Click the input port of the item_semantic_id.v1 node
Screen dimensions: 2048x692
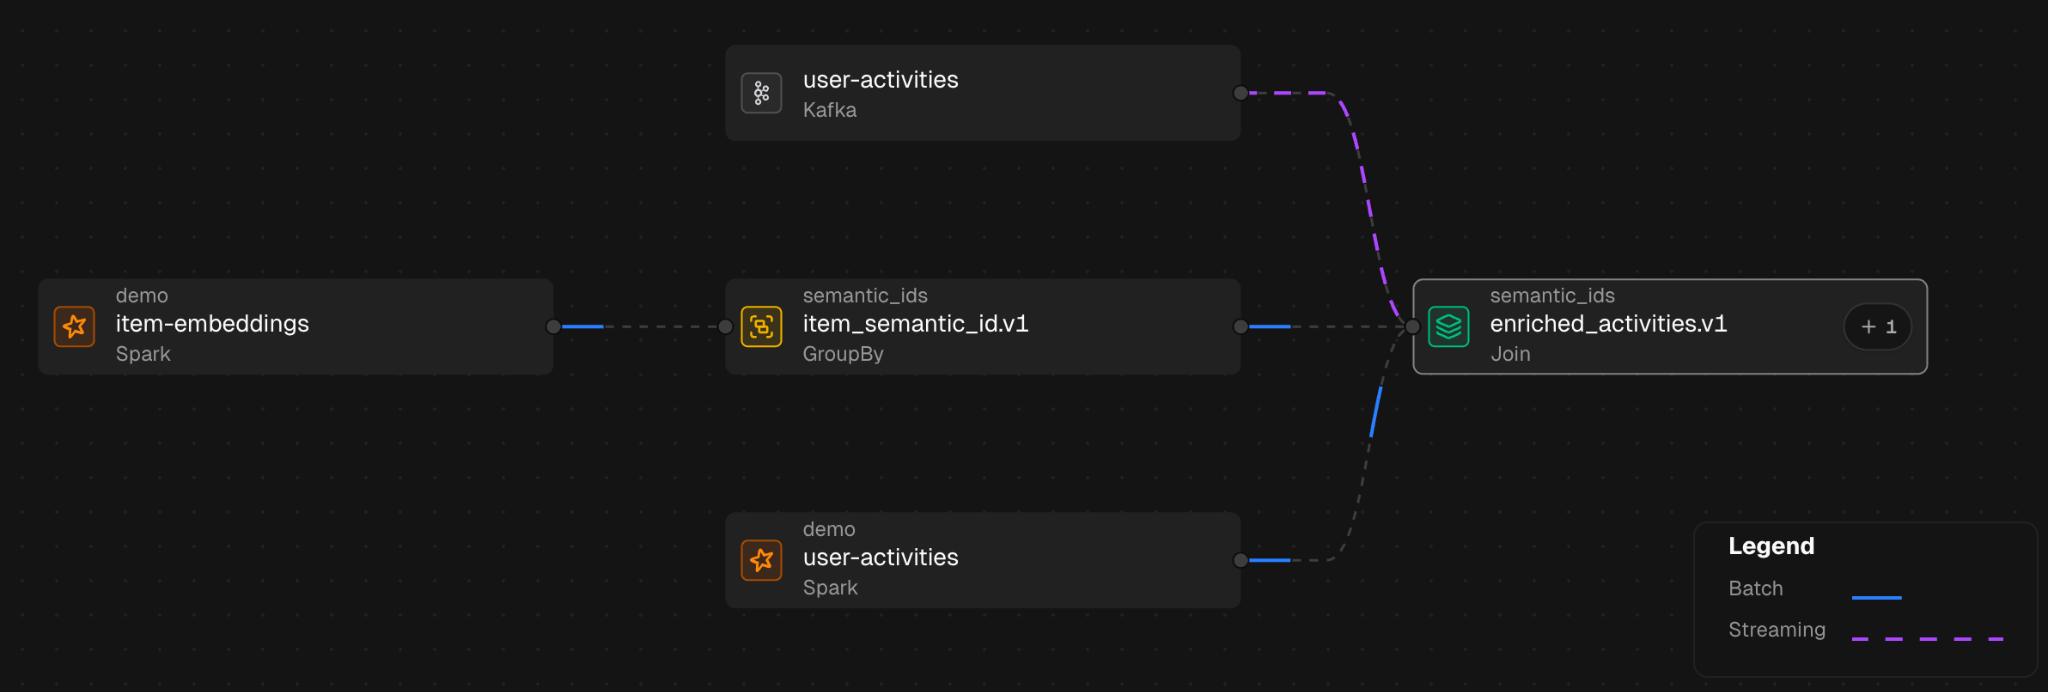726,326
